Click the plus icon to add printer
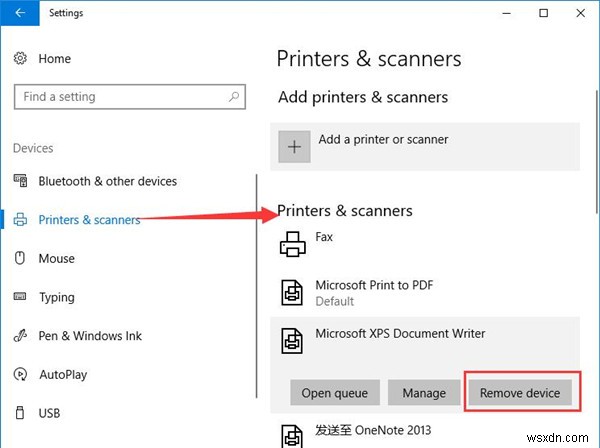This screenshot has height=448, width=600. pyautogui.click(x=294, y=147)
